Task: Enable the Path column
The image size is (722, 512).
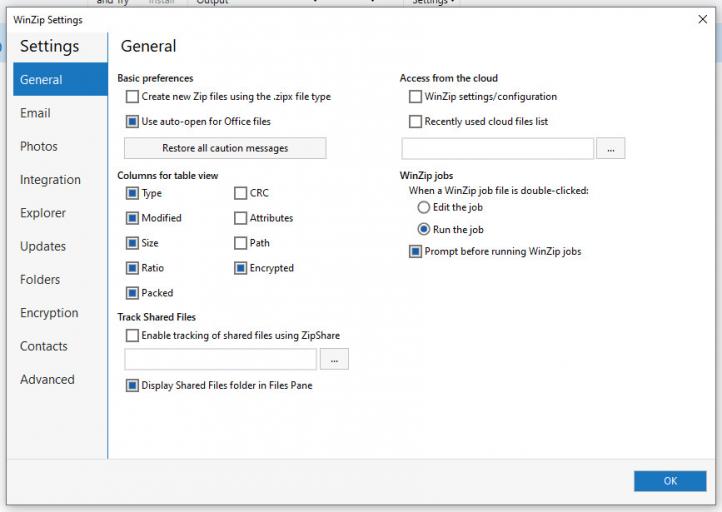Action: (x=240, y=243)
